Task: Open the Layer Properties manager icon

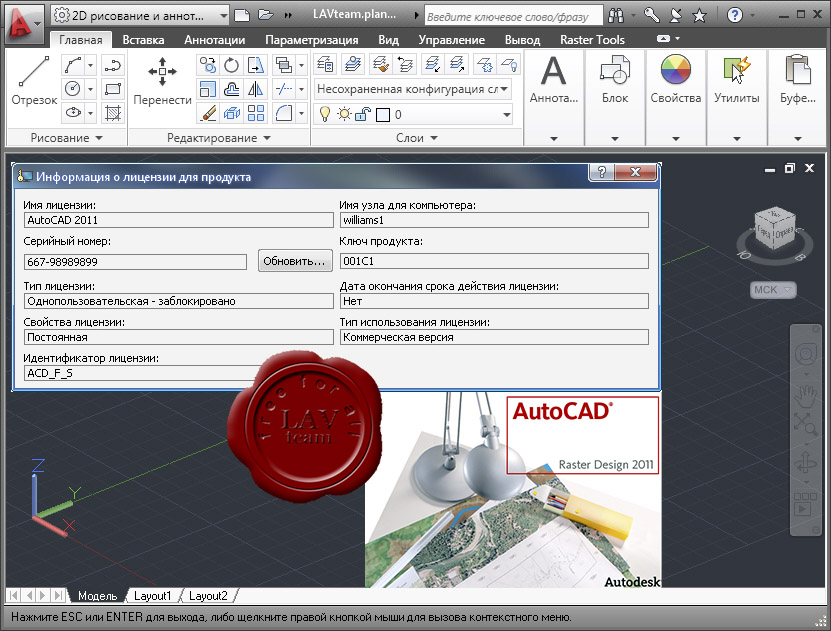Action: [x=325, y=65]
